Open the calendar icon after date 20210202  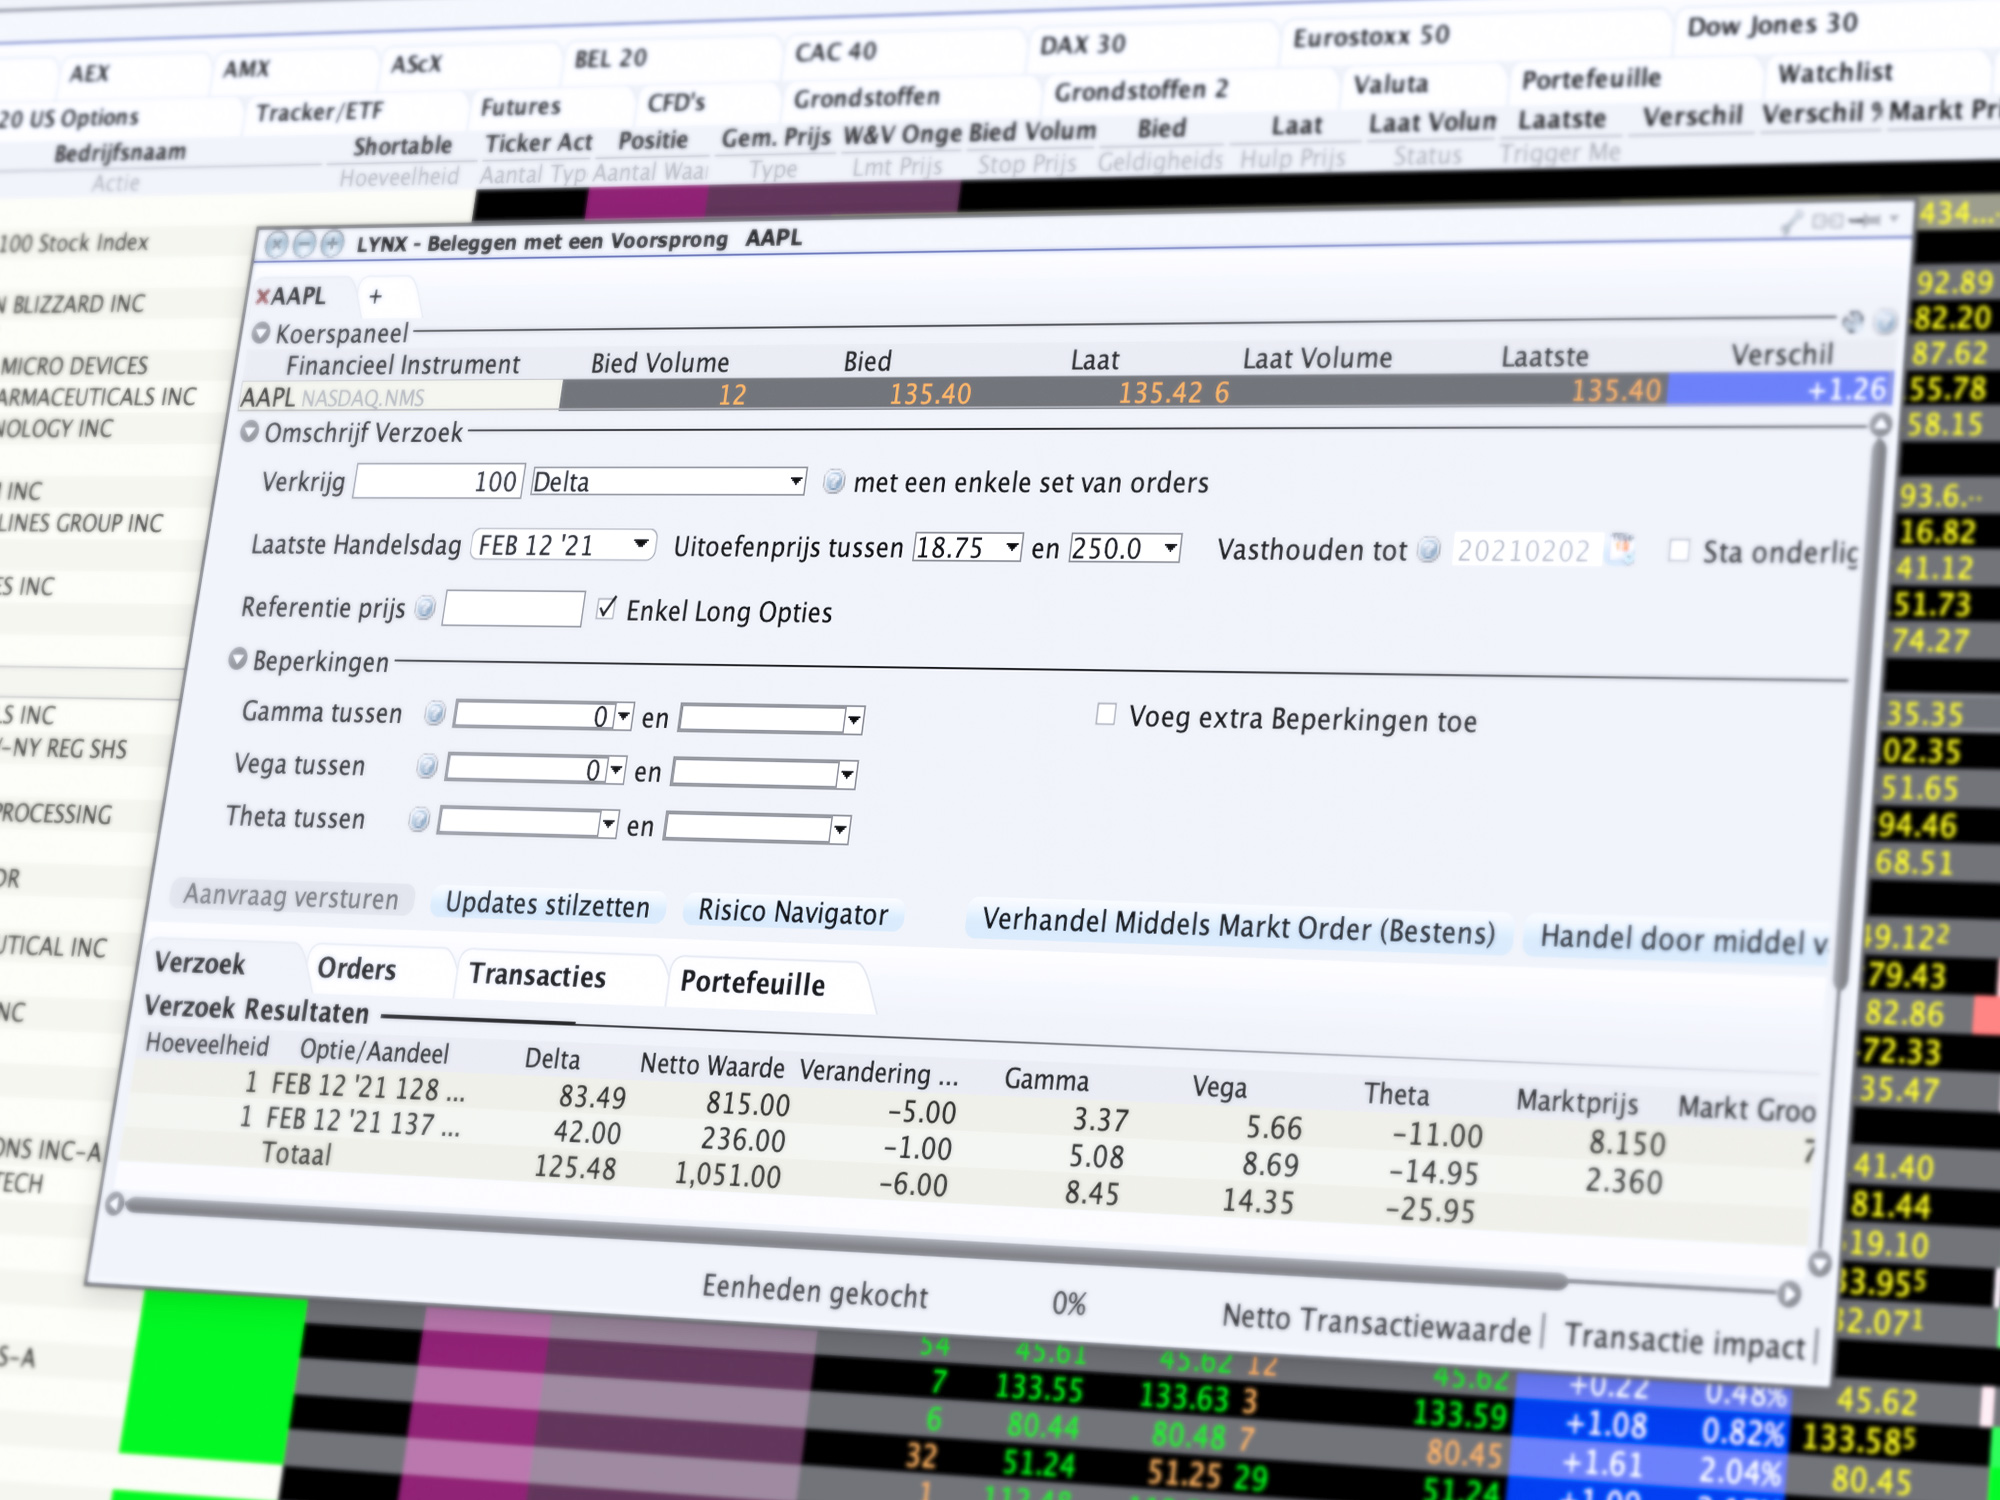[1622, 549]
